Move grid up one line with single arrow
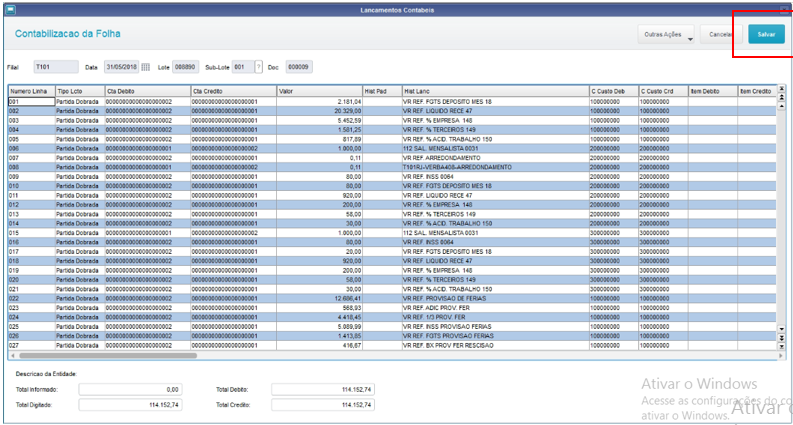Image resolution: width=793 pixels, height=425 pixels. 781,106
